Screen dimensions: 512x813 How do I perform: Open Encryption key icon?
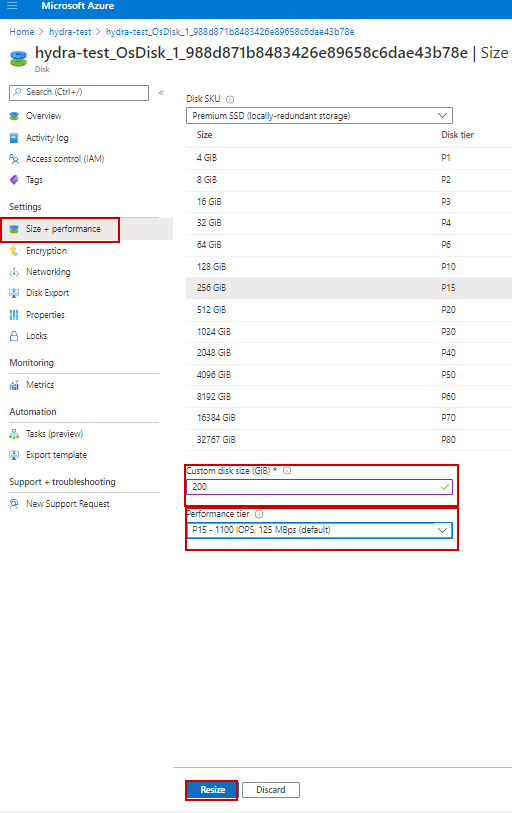click(14, 251)
